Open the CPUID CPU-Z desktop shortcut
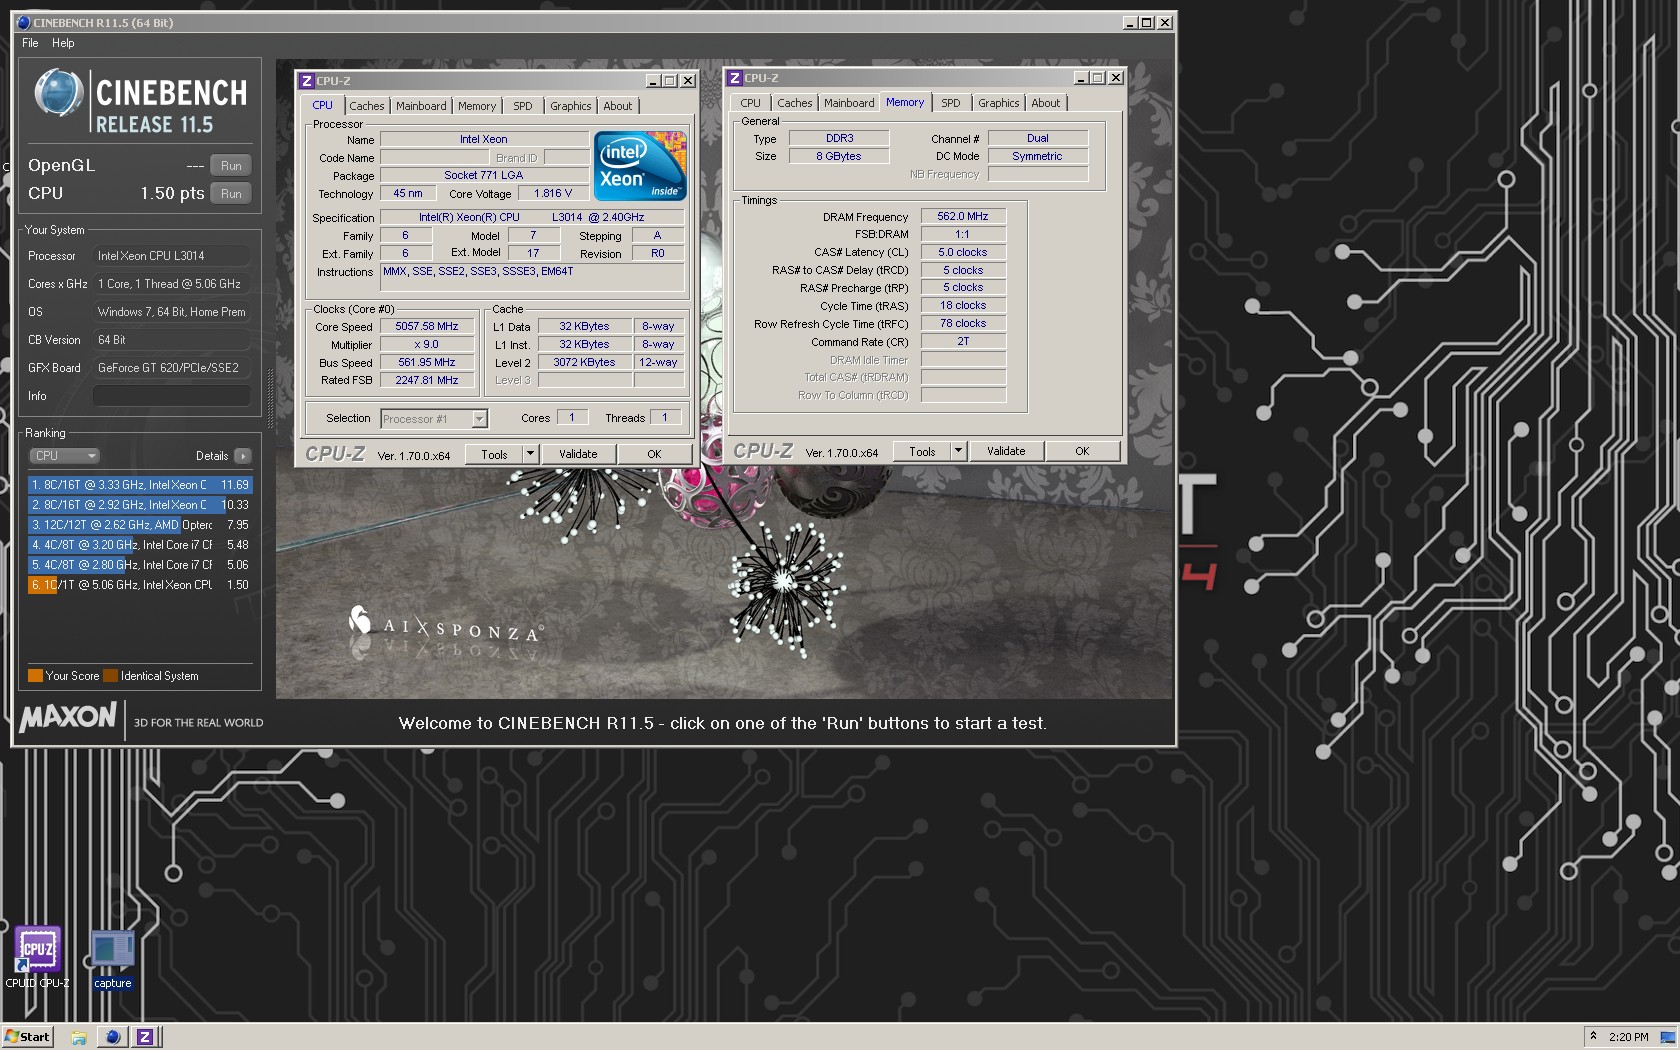Screen dimensions: 1680x1050 pos(37,957)
